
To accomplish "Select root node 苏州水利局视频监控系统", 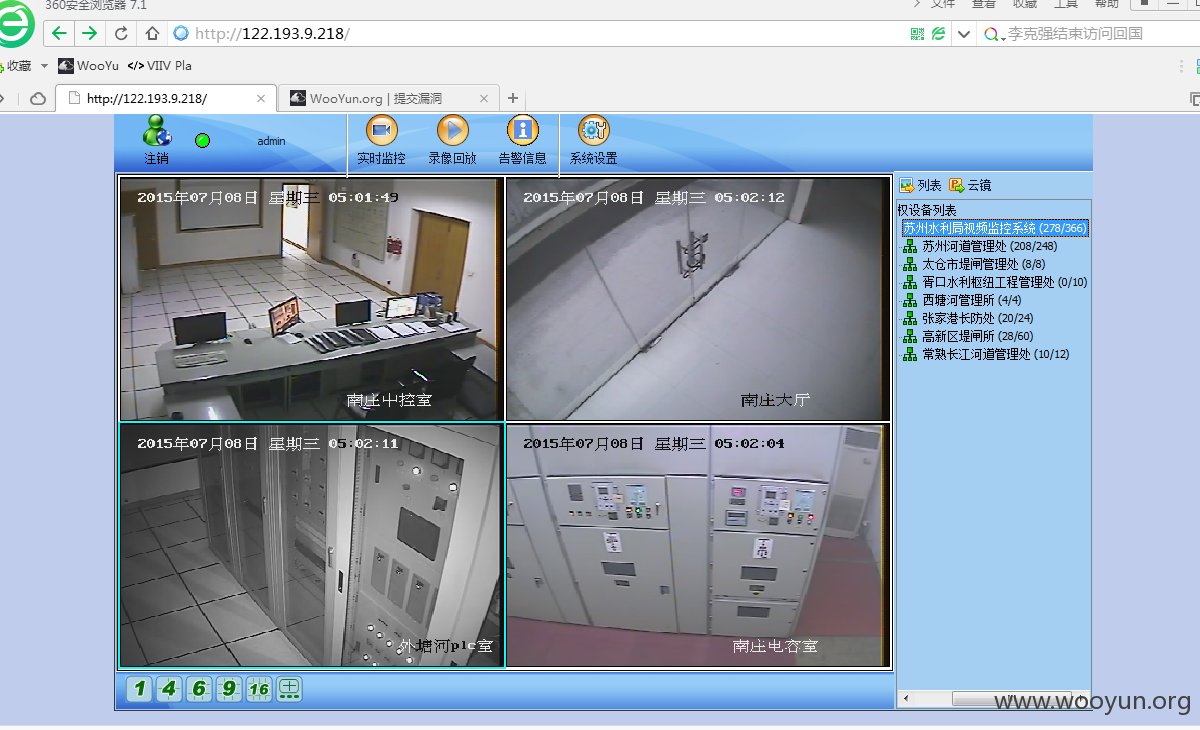I will [x=994, y=228].
